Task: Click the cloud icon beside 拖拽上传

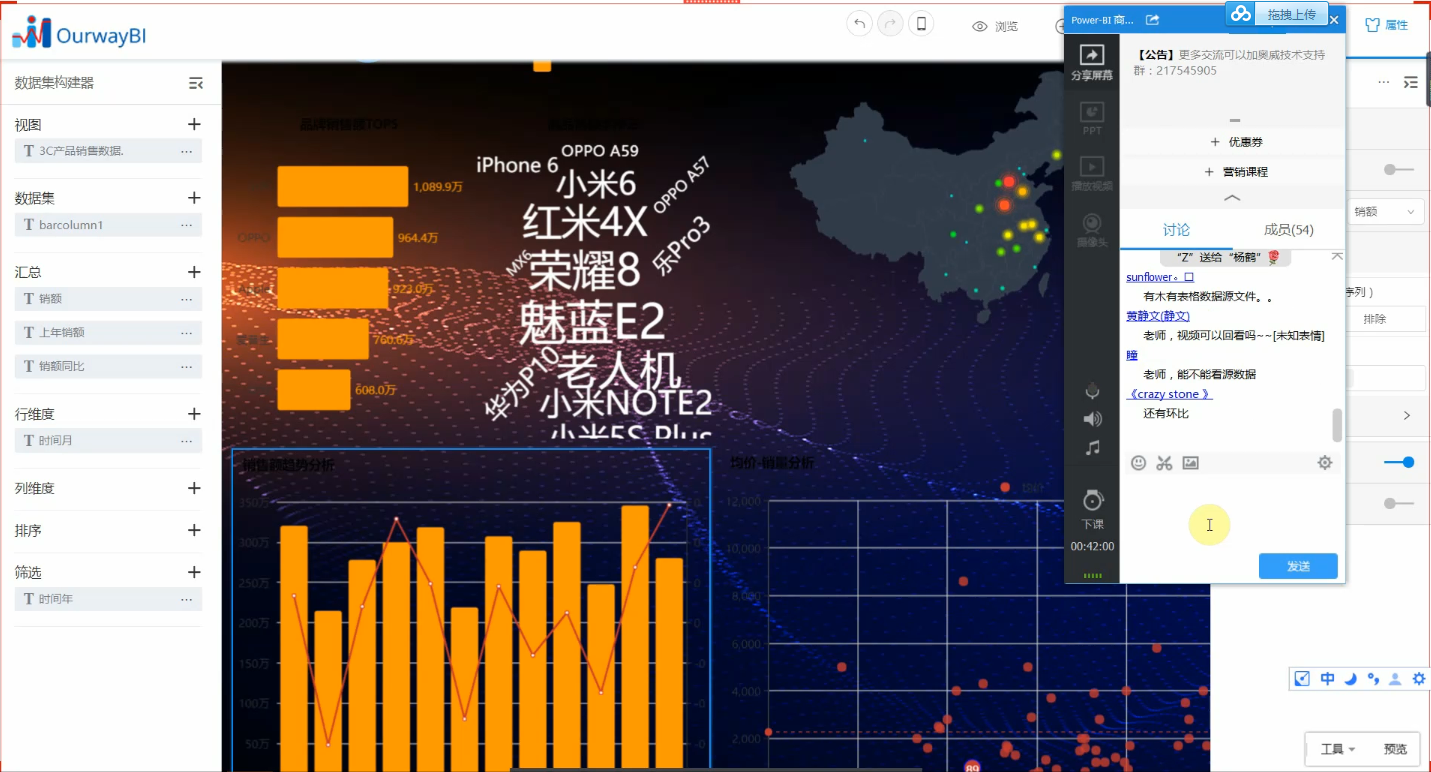Action: pyautogui.click(x=1241, y=14)
